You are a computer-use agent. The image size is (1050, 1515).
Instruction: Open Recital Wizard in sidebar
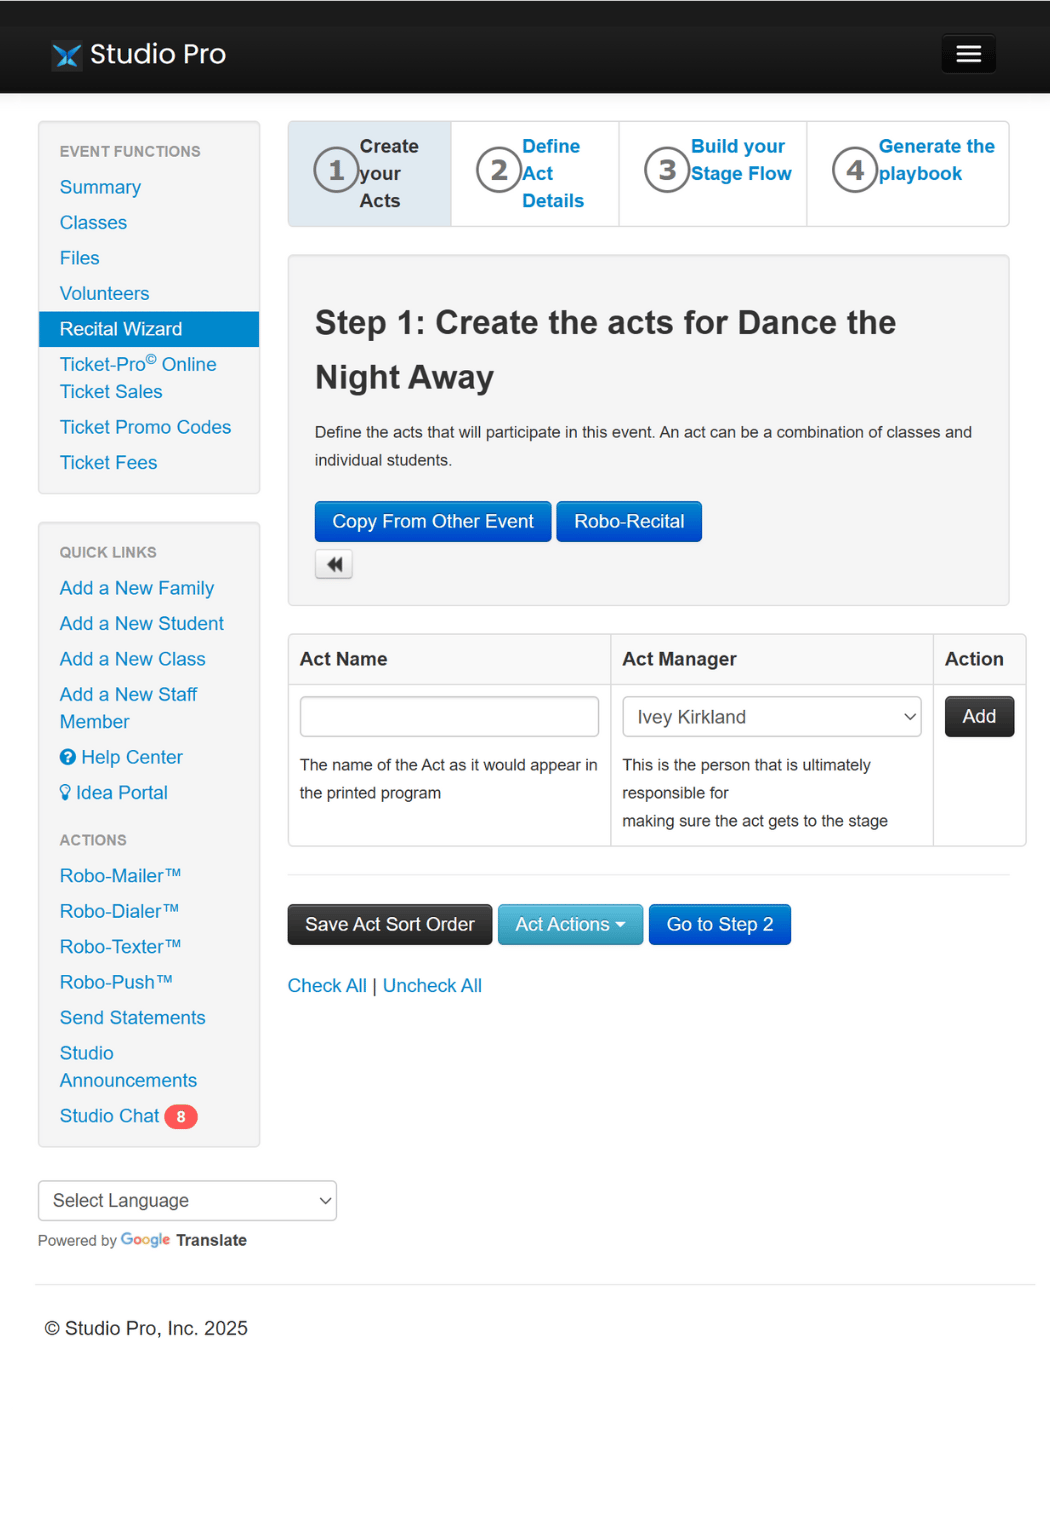(121, 329)
